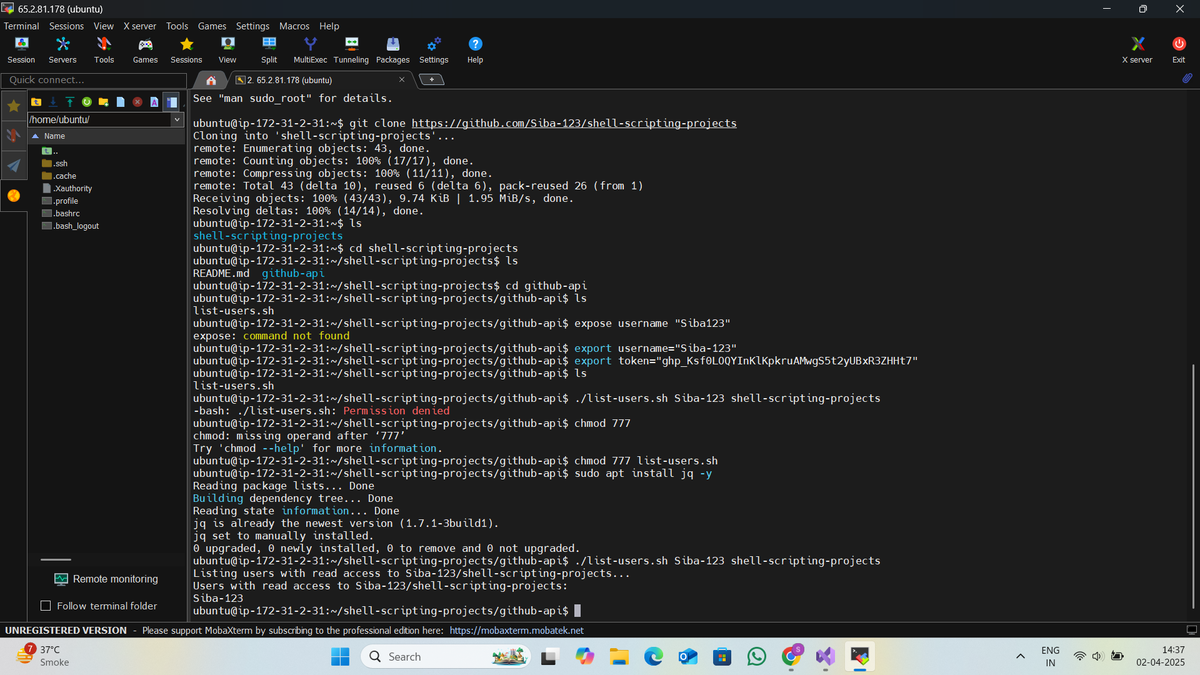Screen dimensions: 1200x675
Task: Click the SFTP upload arrow icon
Action: tap(70, 101)
